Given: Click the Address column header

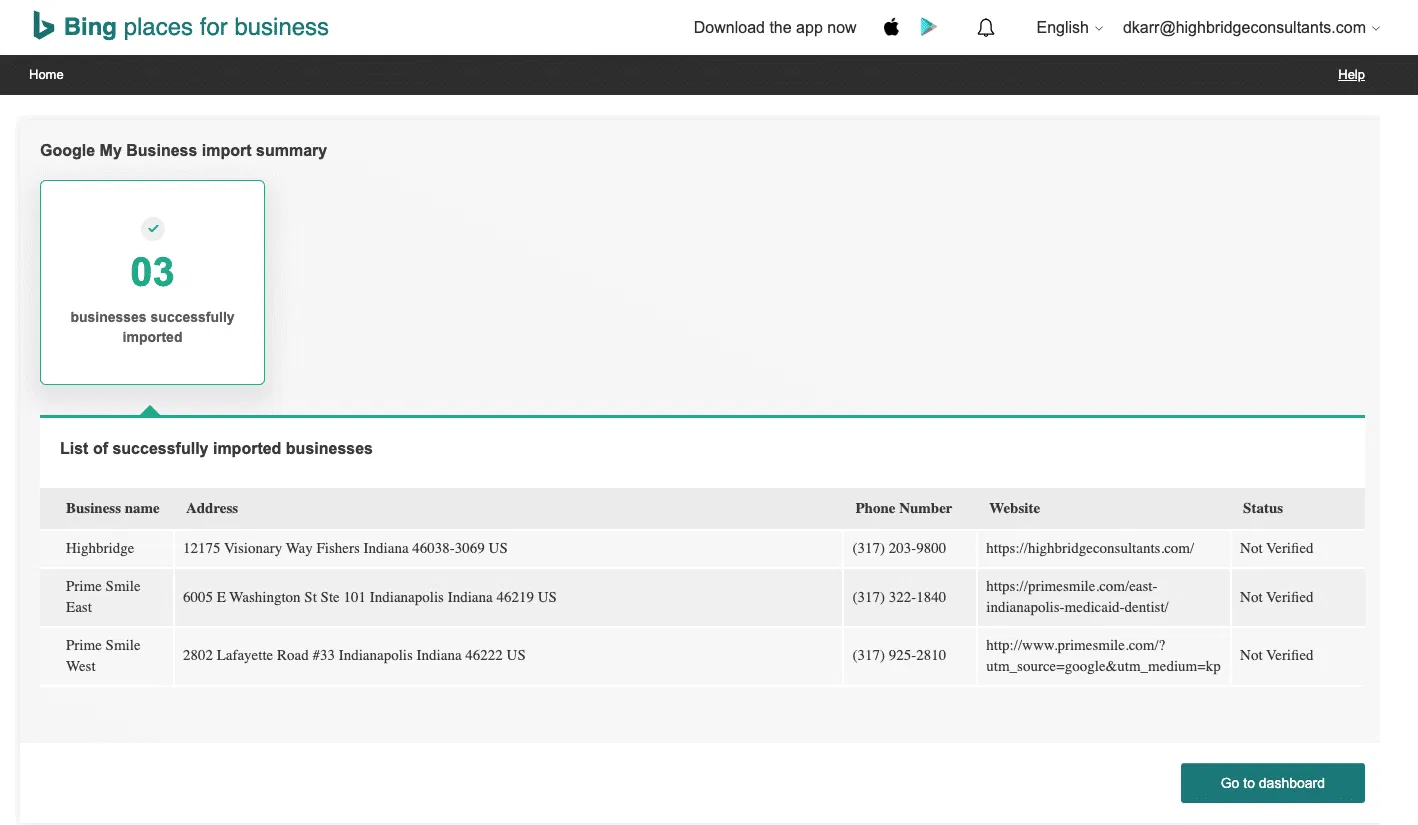Looking at the screenshot, I should click(212, 508).
